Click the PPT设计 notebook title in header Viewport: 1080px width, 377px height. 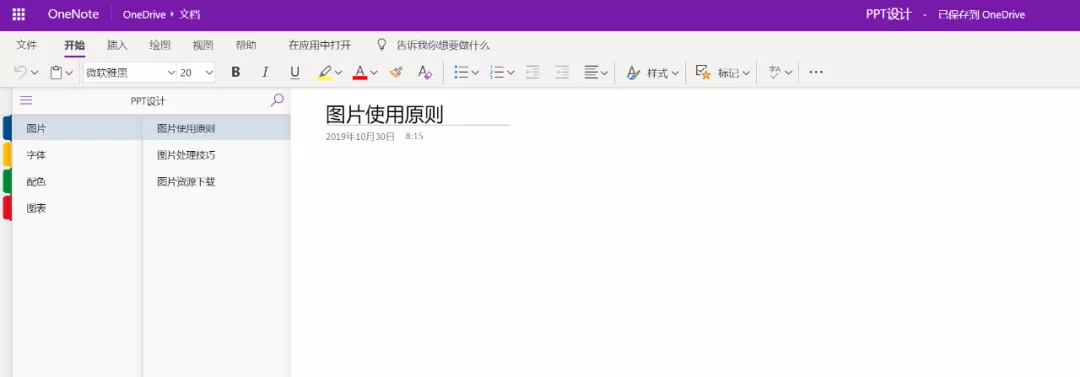point(889,14)
